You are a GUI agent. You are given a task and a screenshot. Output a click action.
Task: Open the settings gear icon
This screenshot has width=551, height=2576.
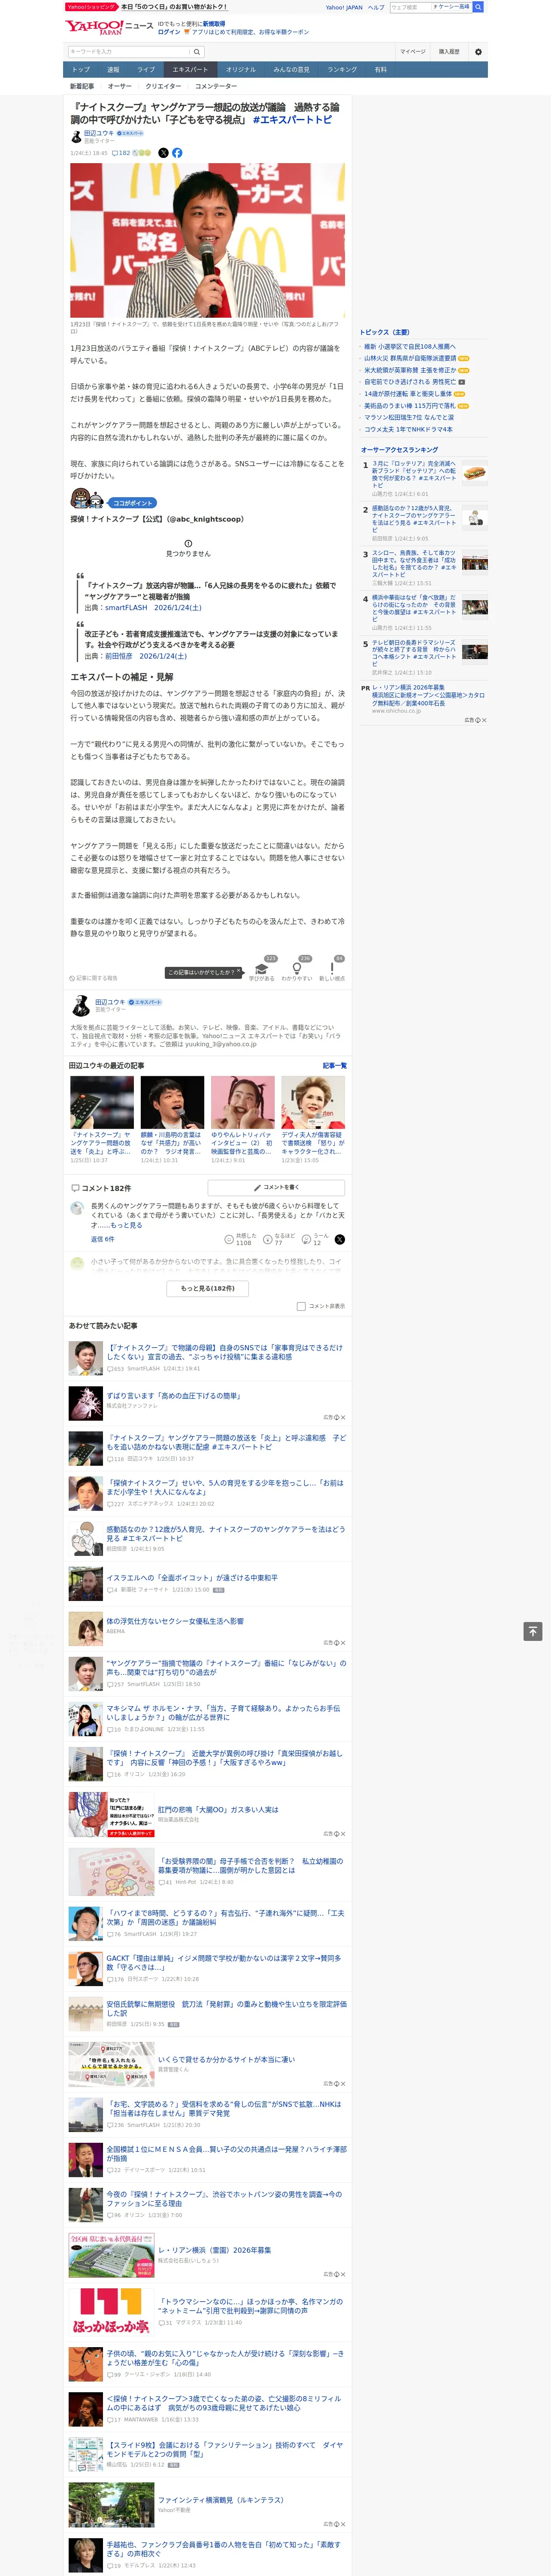[x=478, y=52]
